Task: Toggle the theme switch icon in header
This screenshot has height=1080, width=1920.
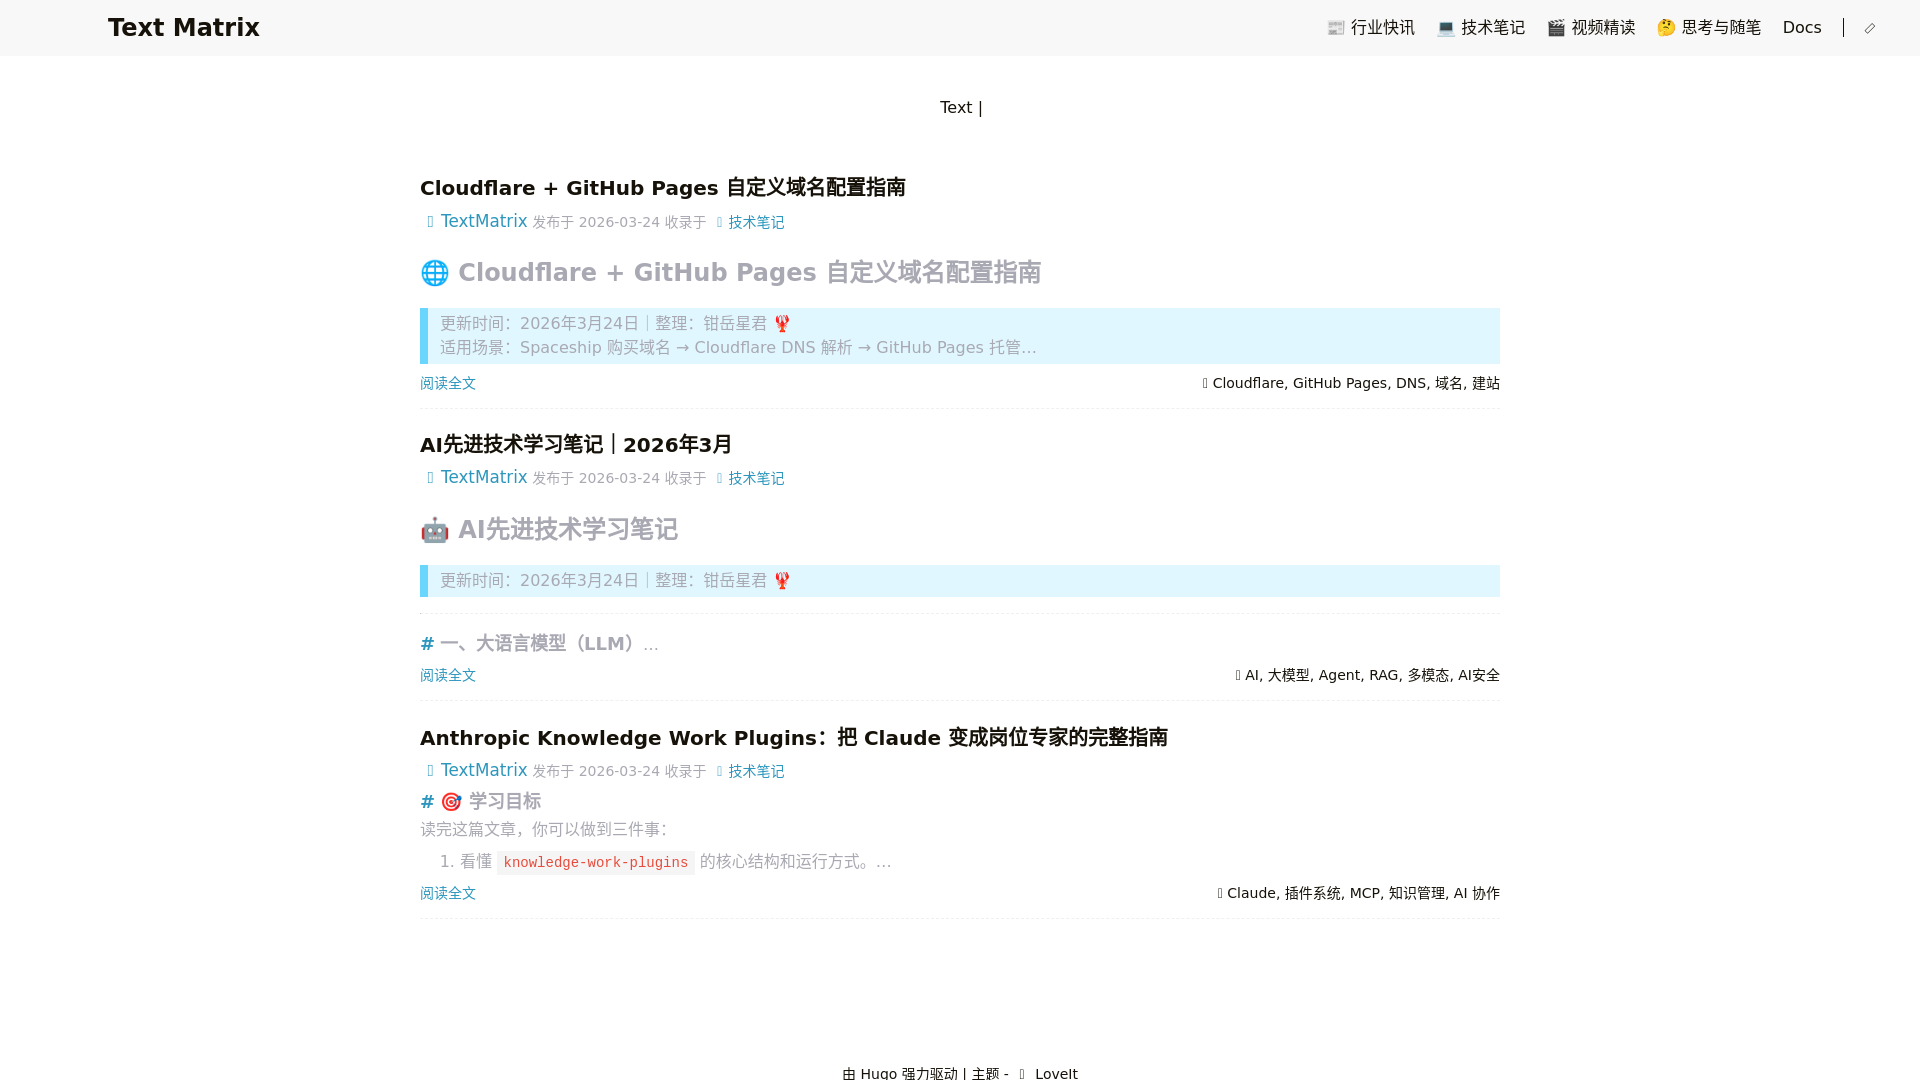Action: 1870,28
